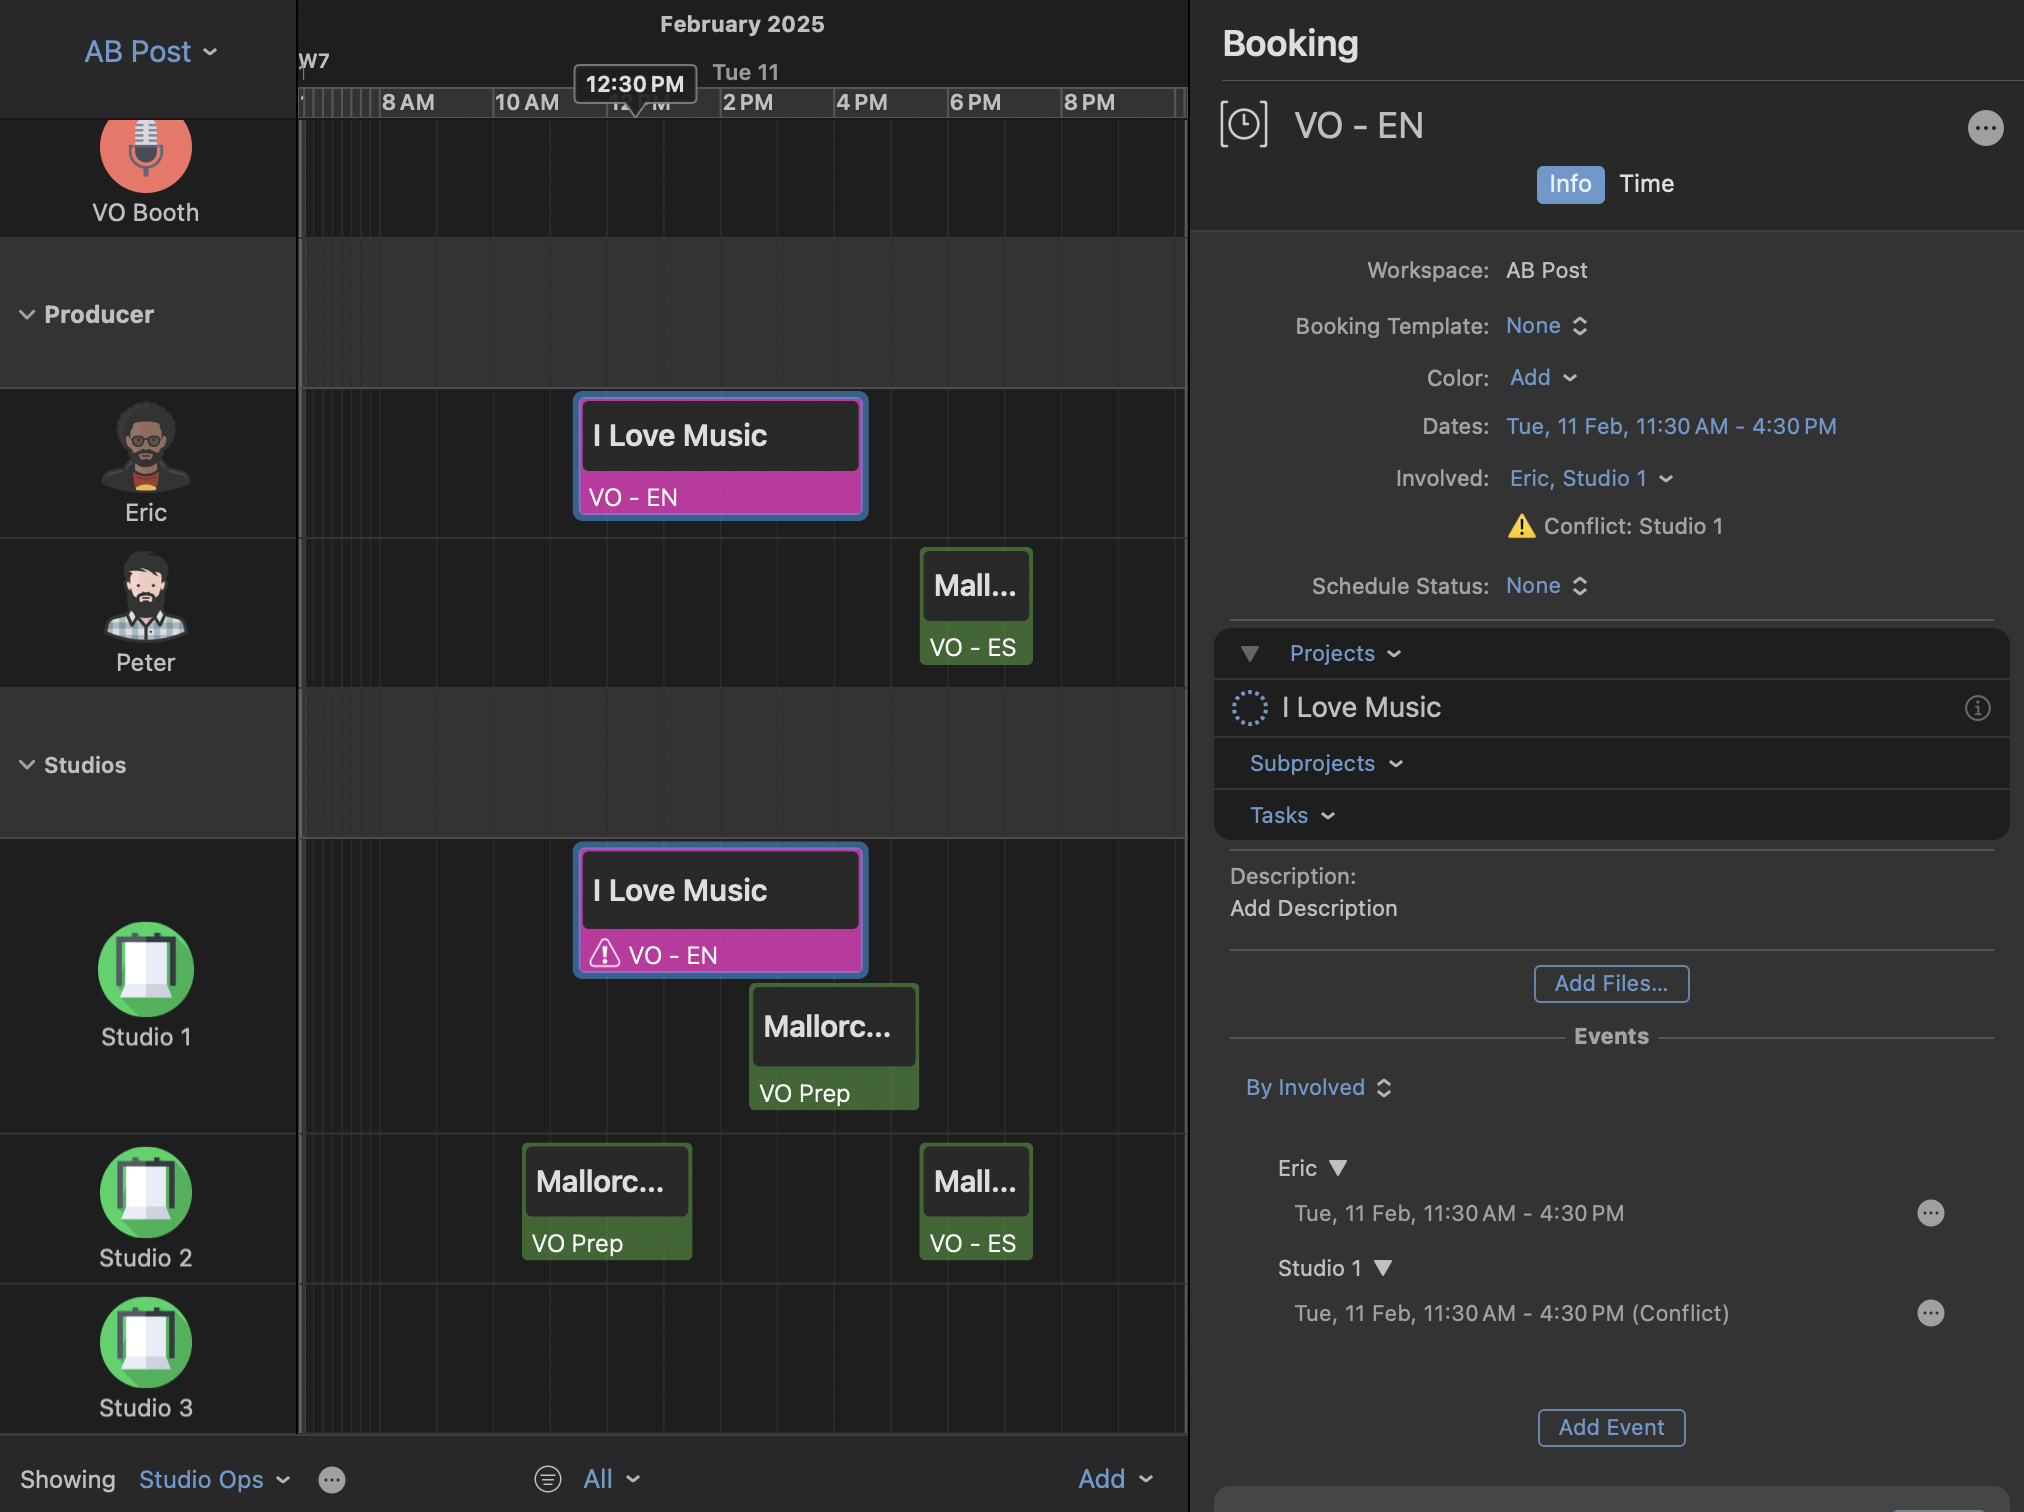Click the VO Booth microphone icon
Image resolution: width=2024 pixels, height=1512 pixels.
pos(146,150)
